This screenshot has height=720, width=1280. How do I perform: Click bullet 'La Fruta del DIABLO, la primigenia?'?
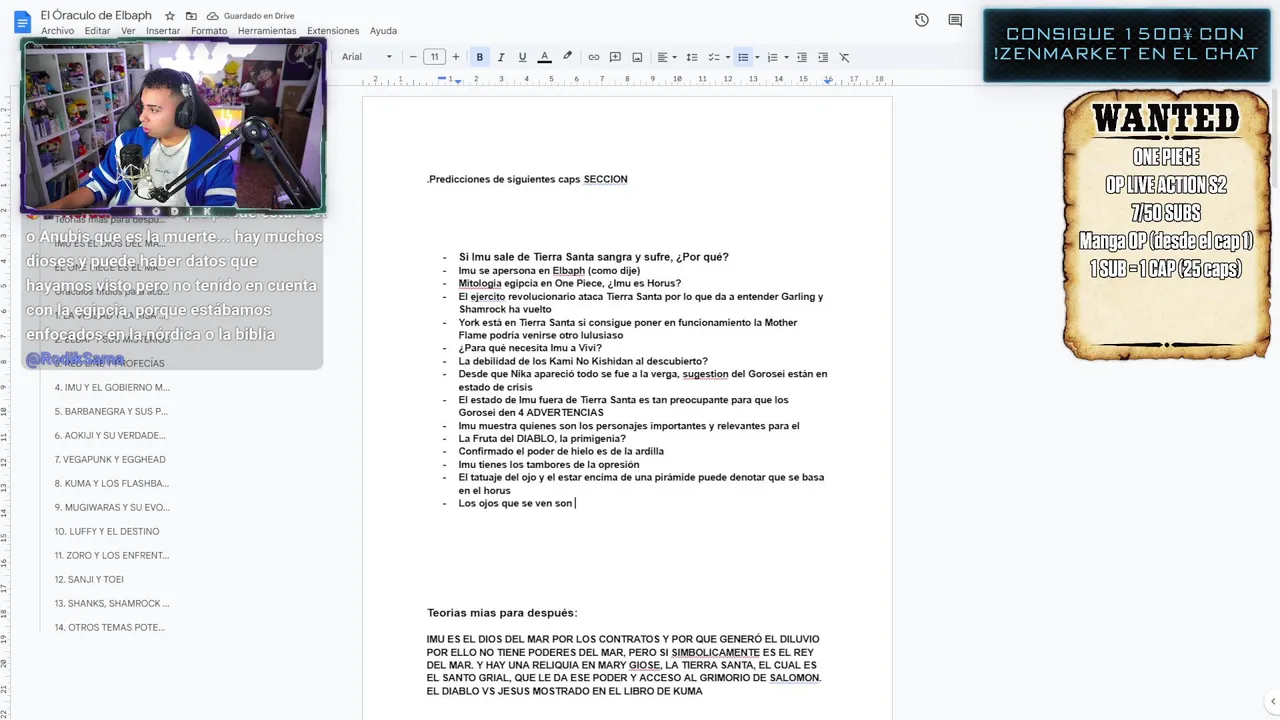click(542, 439)
